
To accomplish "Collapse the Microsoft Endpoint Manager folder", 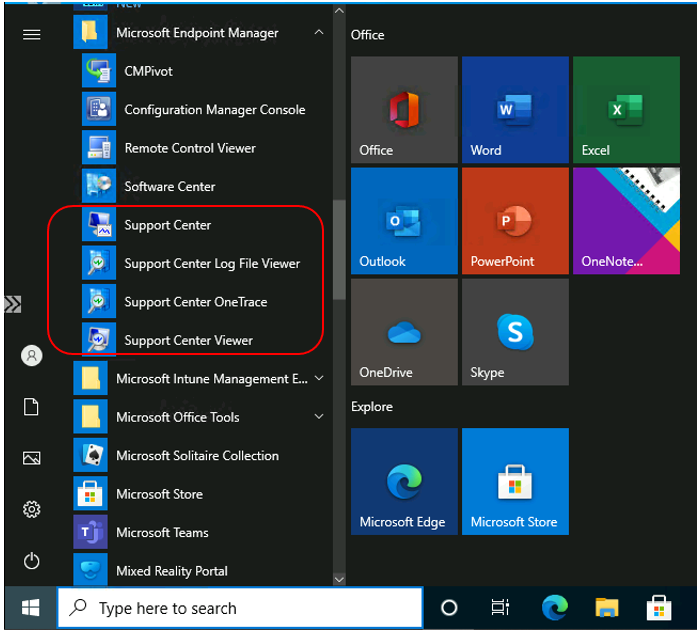I will pyautogui.click(x=319, y=33).
